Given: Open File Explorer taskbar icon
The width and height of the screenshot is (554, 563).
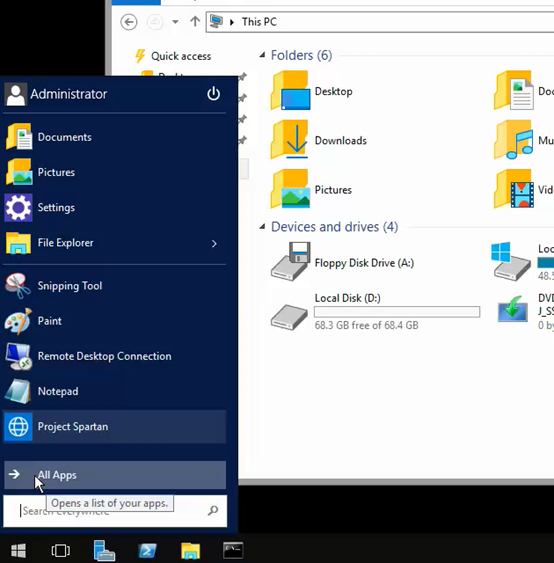Looking at the screenshot, I should coord(190,550).
